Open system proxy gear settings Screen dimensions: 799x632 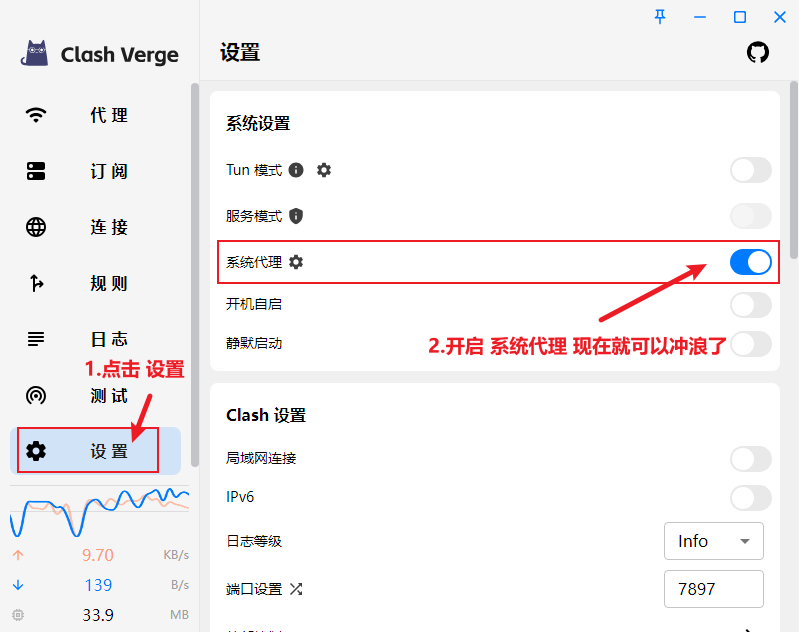pyautogui.click(x=296, y=262)
